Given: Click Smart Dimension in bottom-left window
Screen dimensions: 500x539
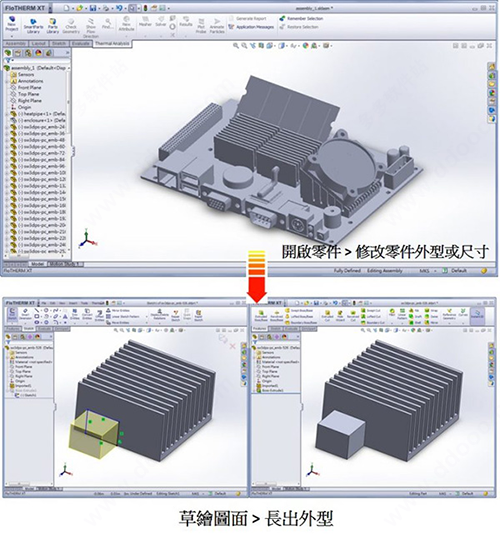Looking at the screenshot, I should 25,314.
